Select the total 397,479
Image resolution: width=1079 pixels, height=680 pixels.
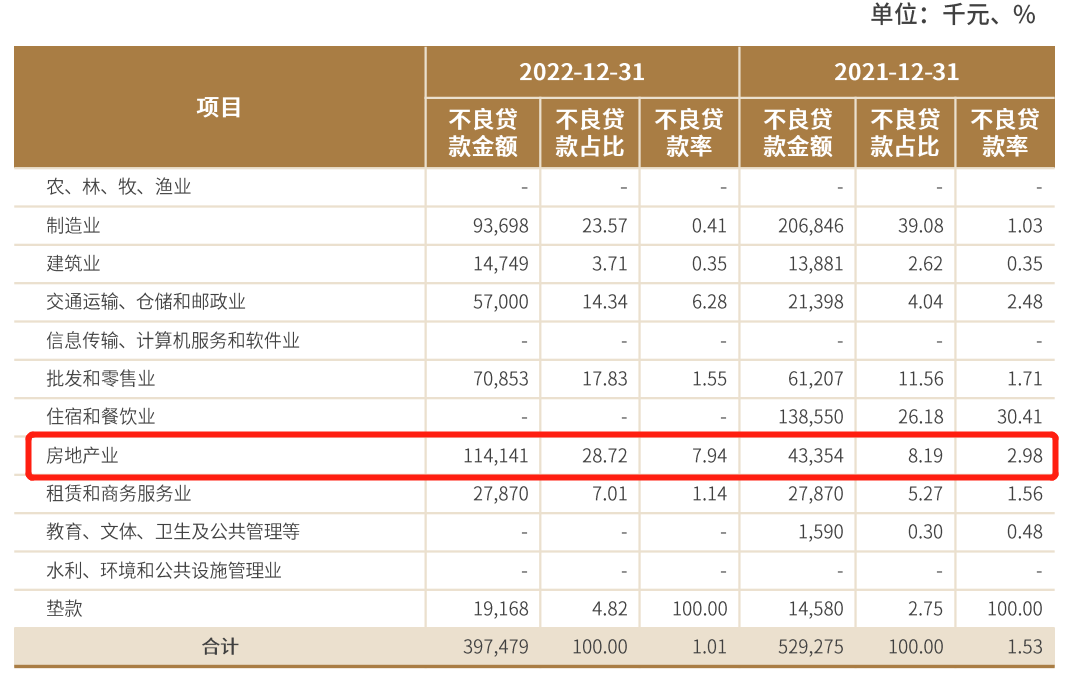pyautogui.click(x=495, y=647)
